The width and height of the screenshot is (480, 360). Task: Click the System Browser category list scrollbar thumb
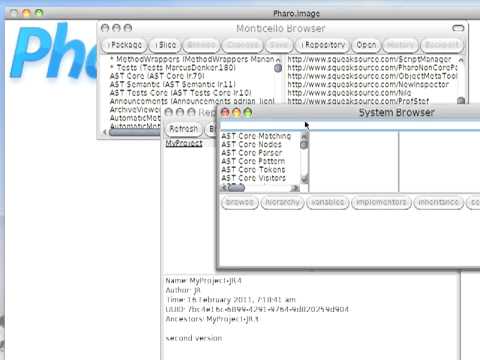[x=304, y=145]
